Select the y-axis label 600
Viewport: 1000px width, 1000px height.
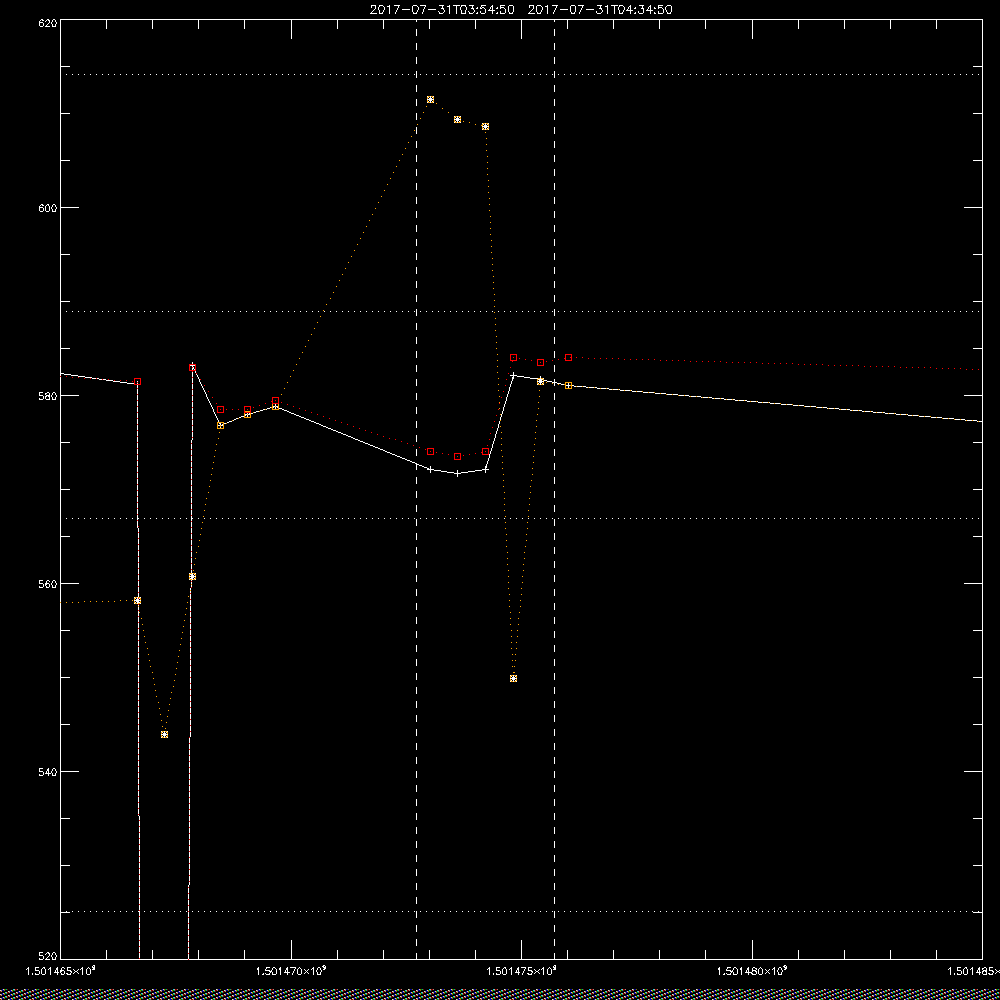(48, 208)
